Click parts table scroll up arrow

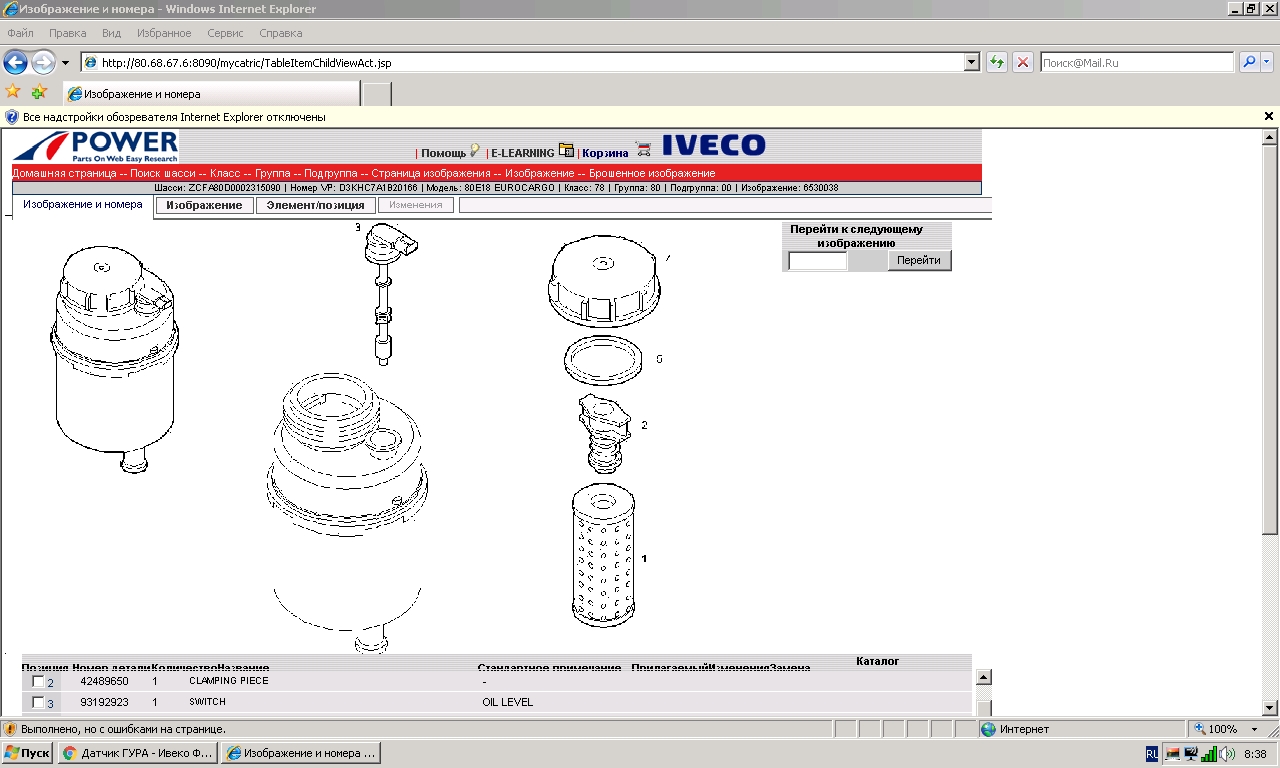(983, 677)
